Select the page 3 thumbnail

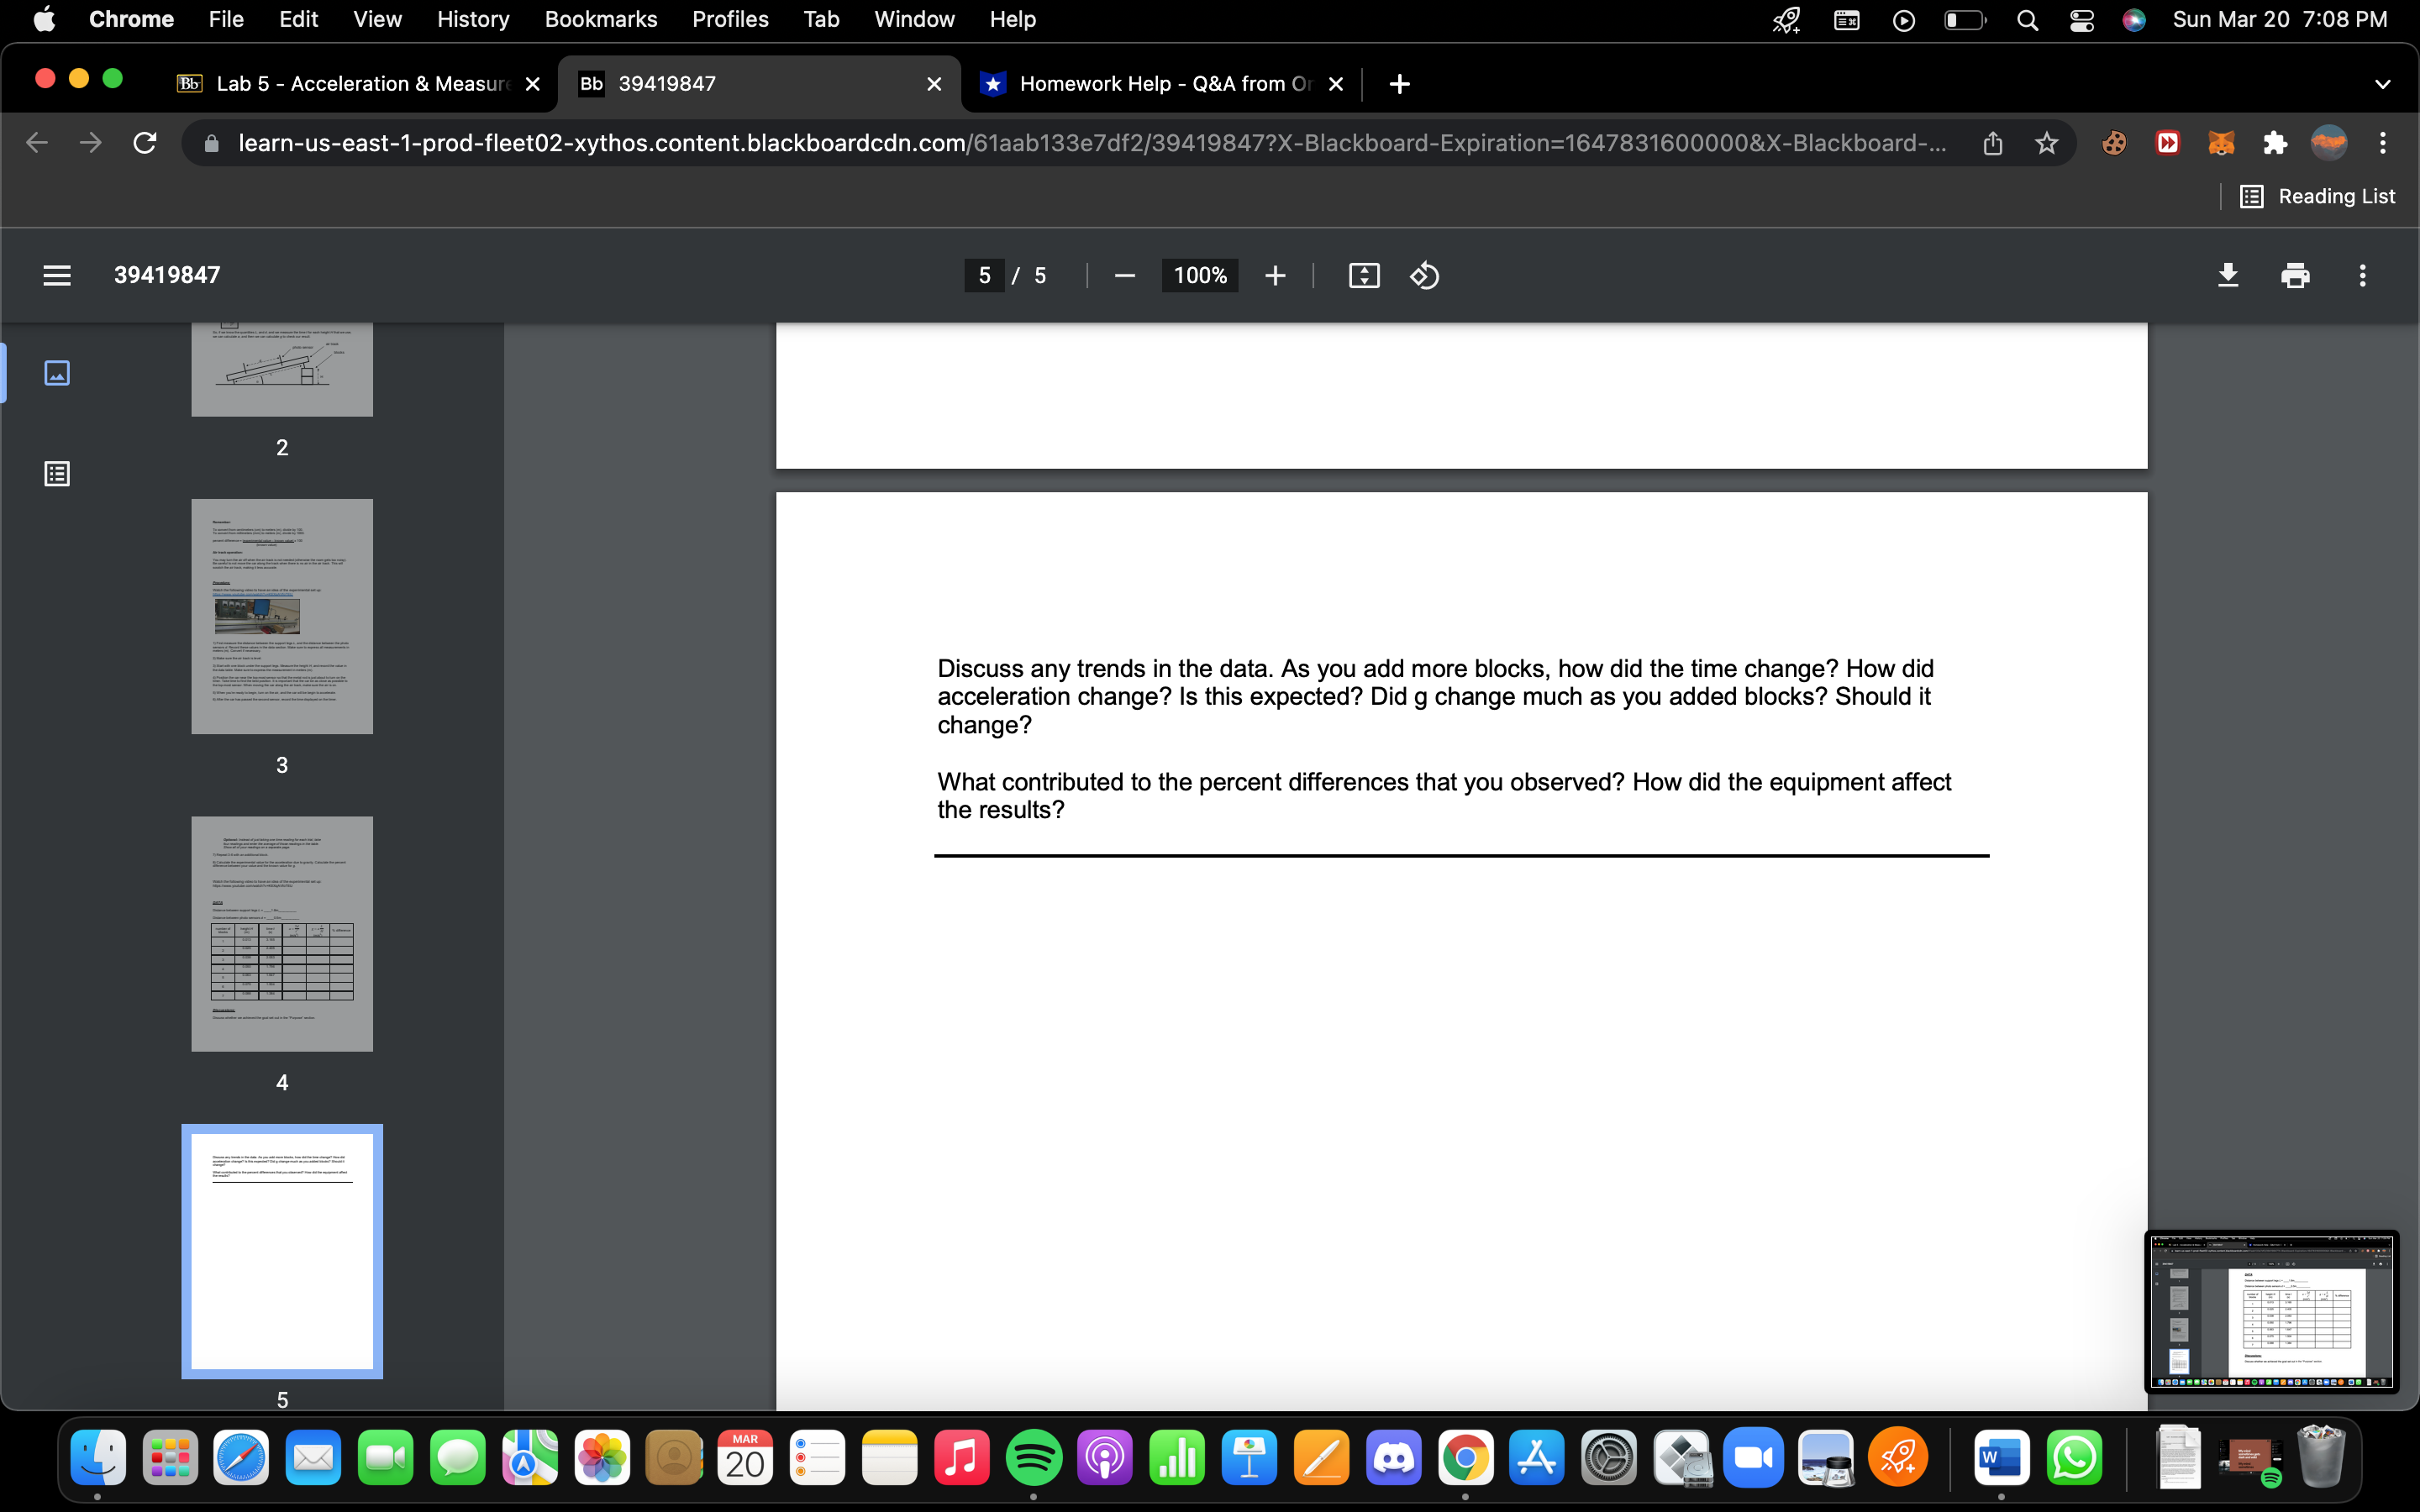click(282, 616)
